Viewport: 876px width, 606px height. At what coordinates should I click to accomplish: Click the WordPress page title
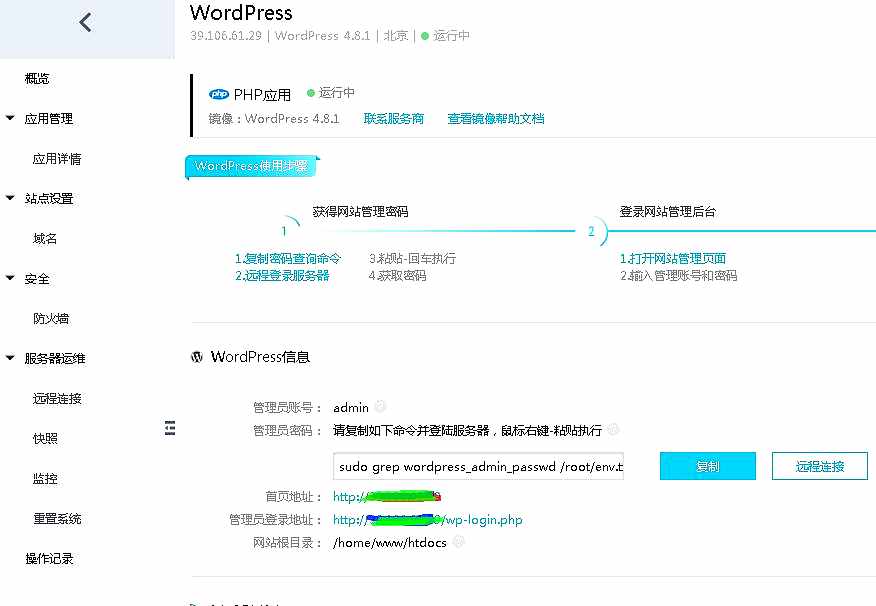click(x=241, y=12)
